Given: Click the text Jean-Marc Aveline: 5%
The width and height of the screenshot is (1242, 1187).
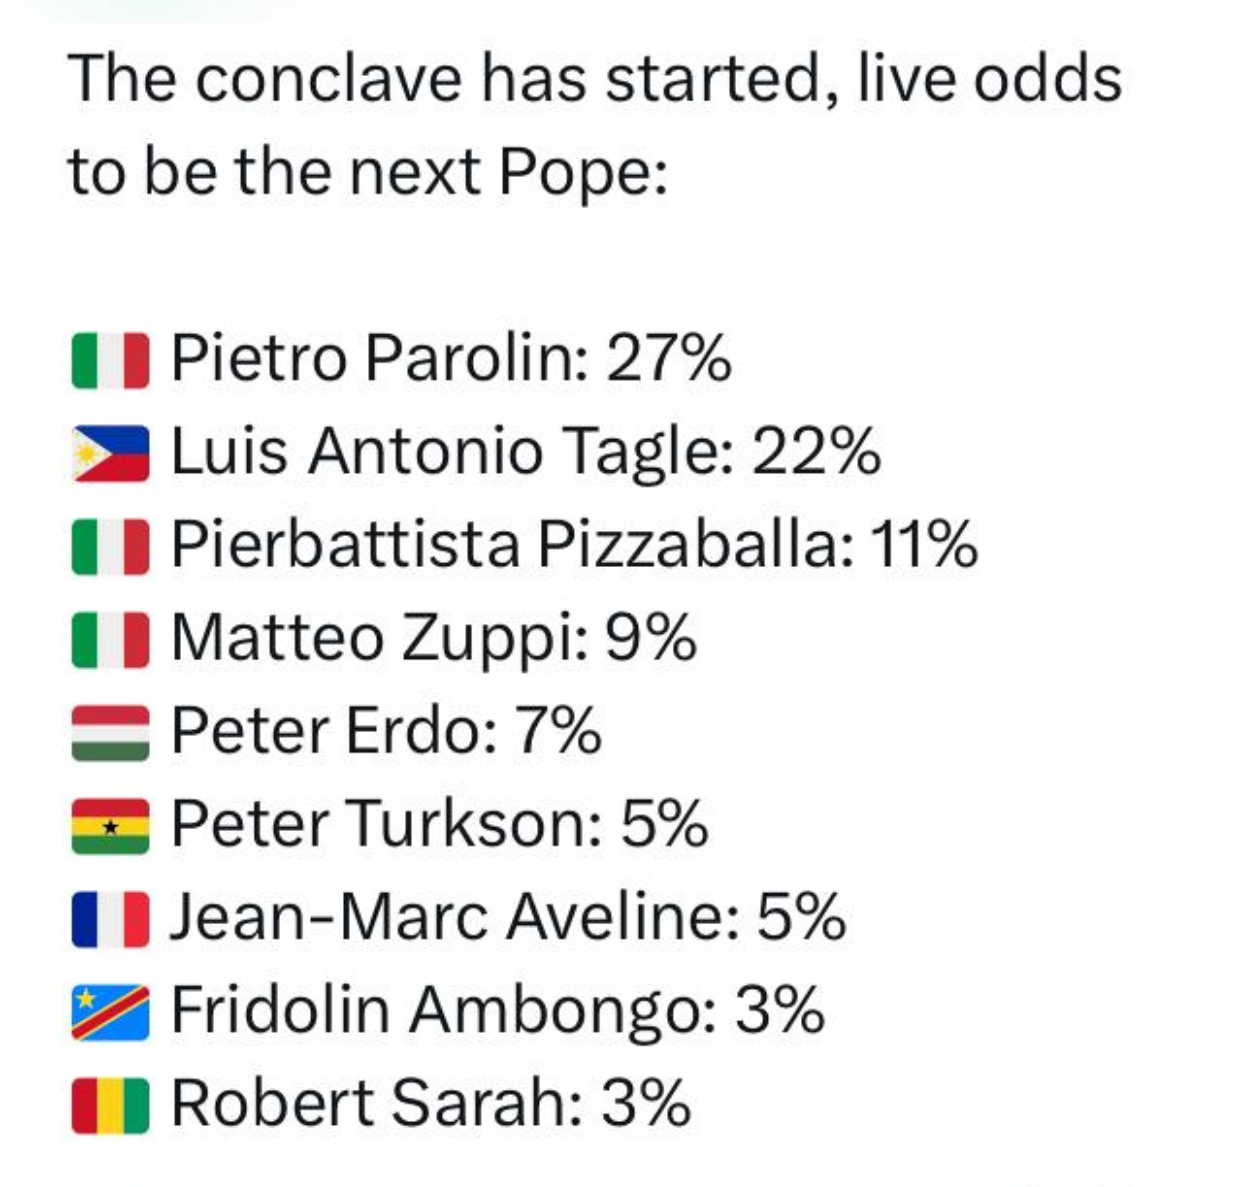Looking at the screenshot, I should (x=508, y=917).
